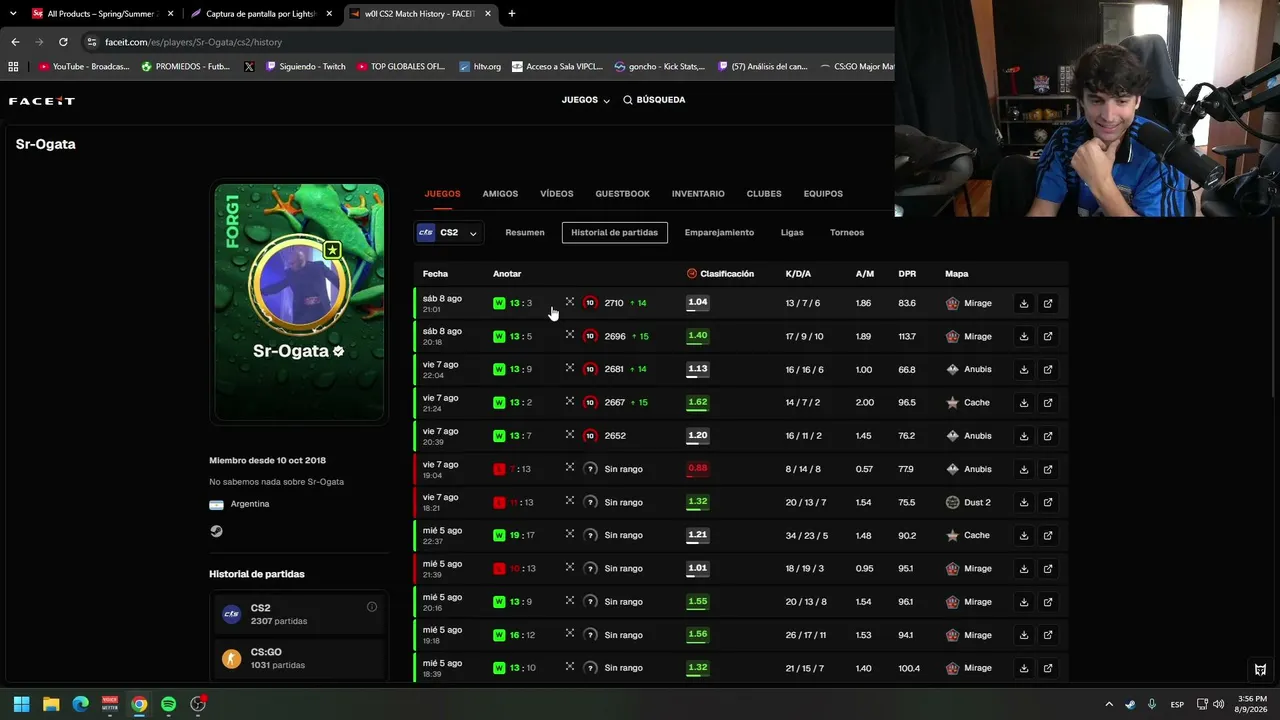Open the 19:04 Anubis match external link
This screenshot has height=720, width=1280.
(x=1048, y=469)
